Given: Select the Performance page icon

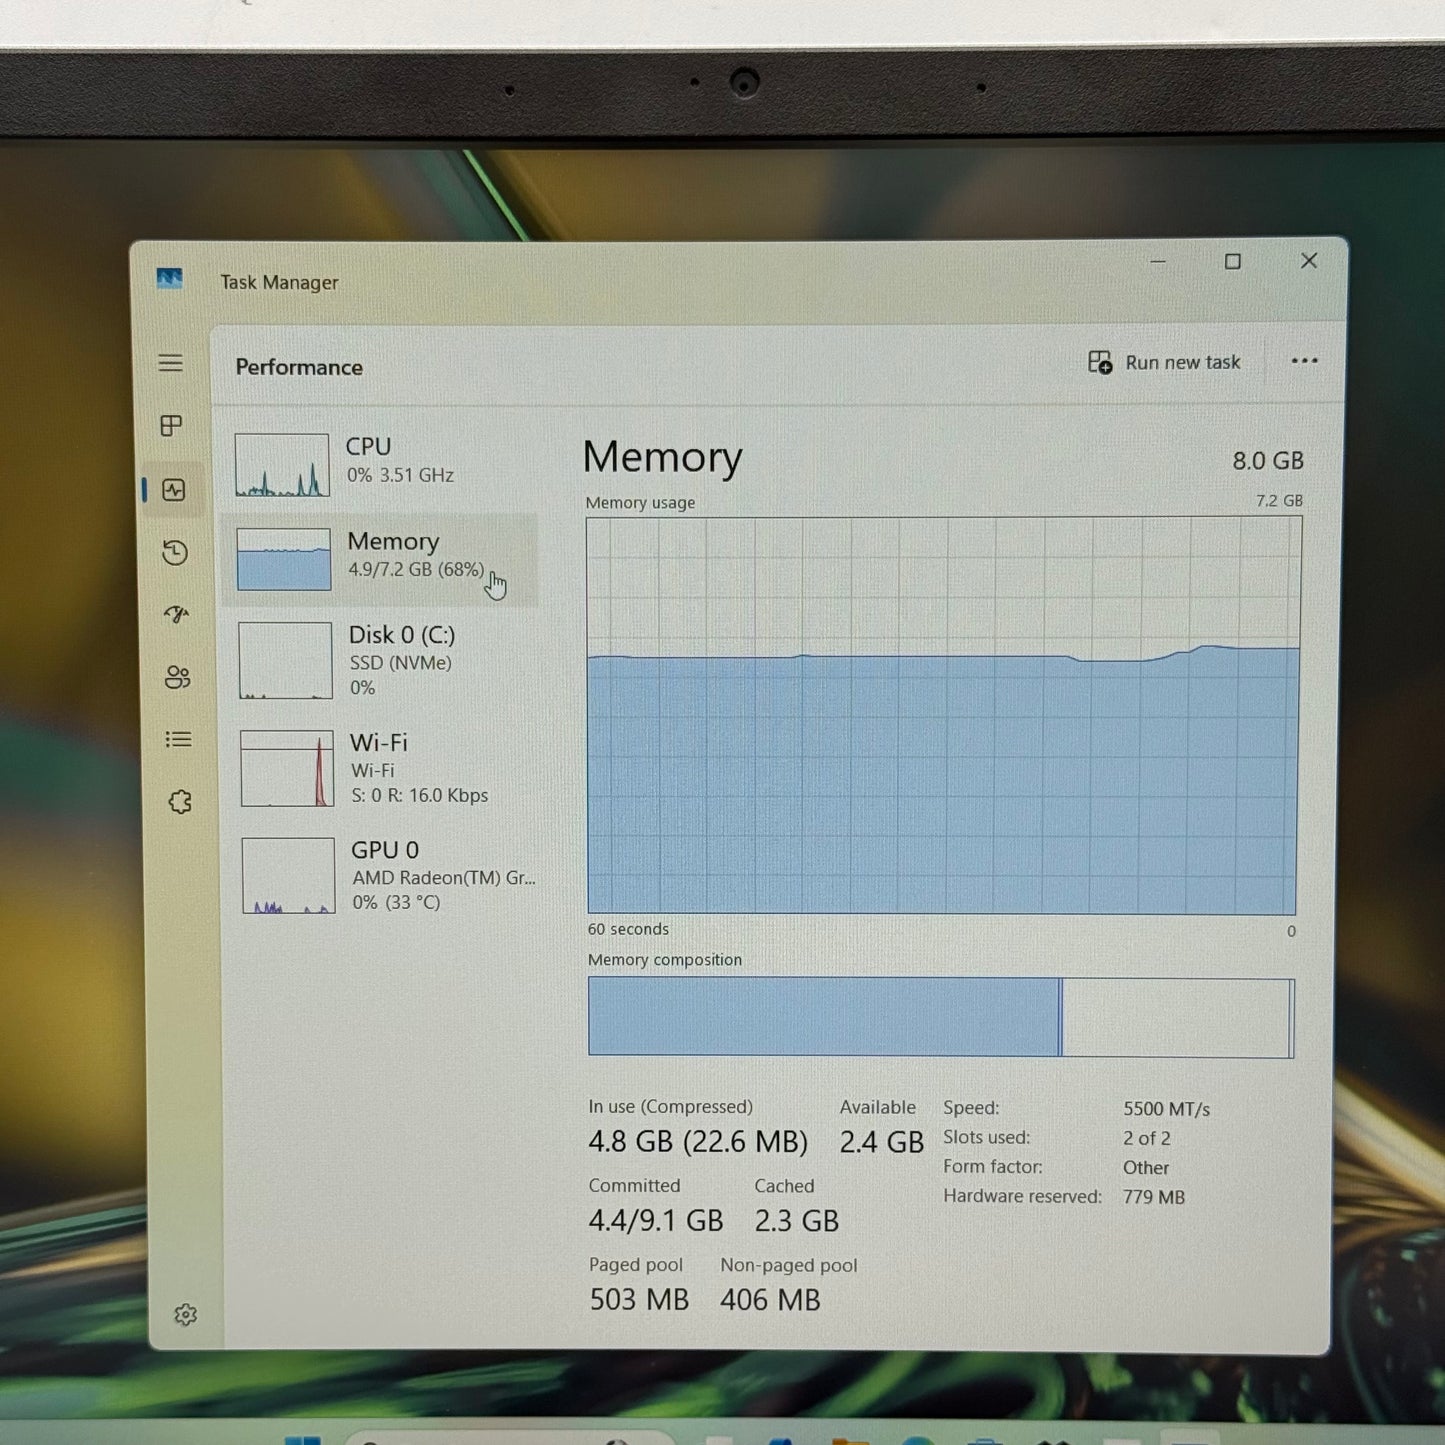Looking at the screenshot, I should point(174,490).
